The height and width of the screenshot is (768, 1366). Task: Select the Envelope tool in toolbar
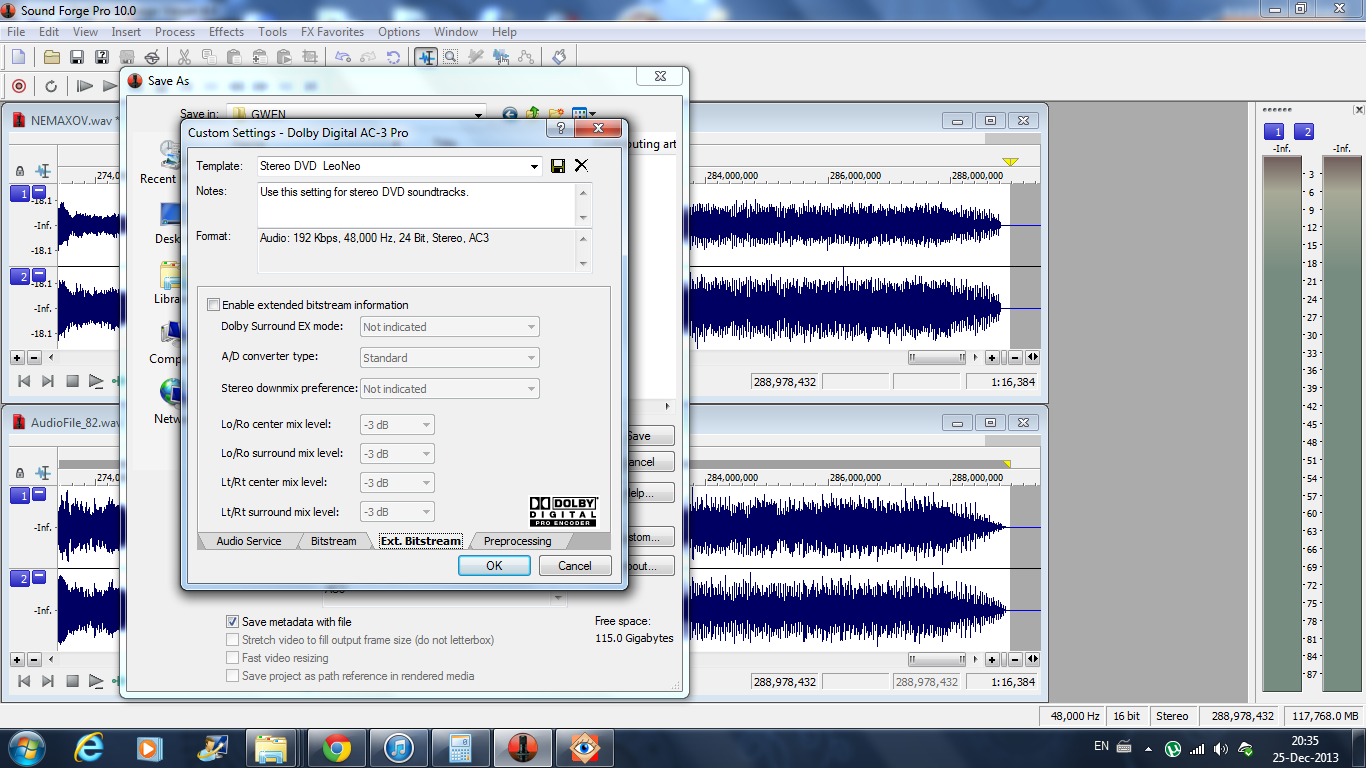click(x=526, y=57)
